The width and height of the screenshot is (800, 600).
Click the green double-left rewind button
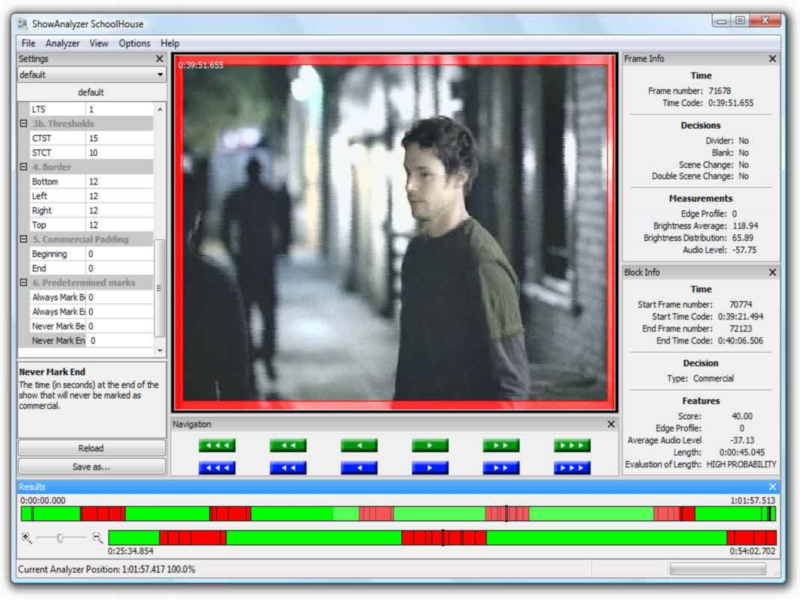288,445
